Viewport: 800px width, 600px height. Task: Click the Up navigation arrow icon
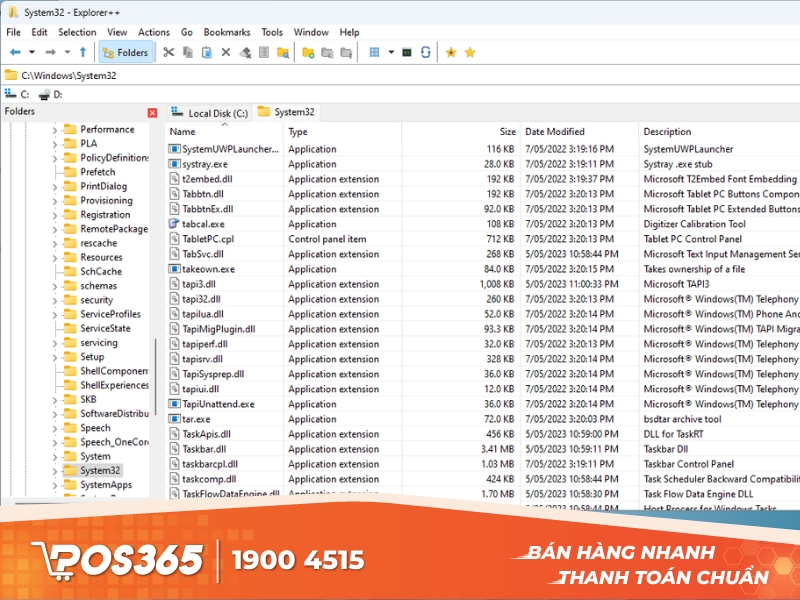[x=81, y=52]
